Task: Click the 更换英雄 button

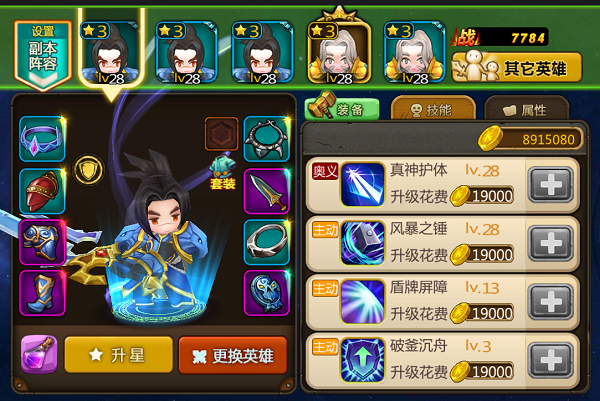Action: (233, 355)
